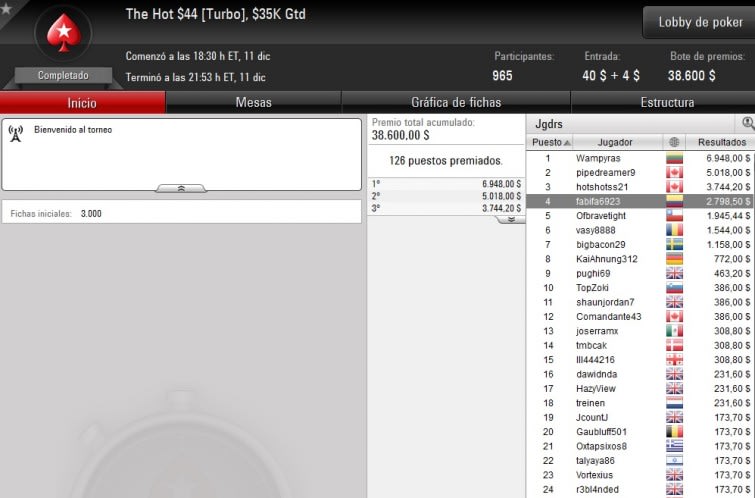The width and height of the screenshot is (755, 498).
Task: Click treinen's Netherlands flag
Action: point(675,403)
